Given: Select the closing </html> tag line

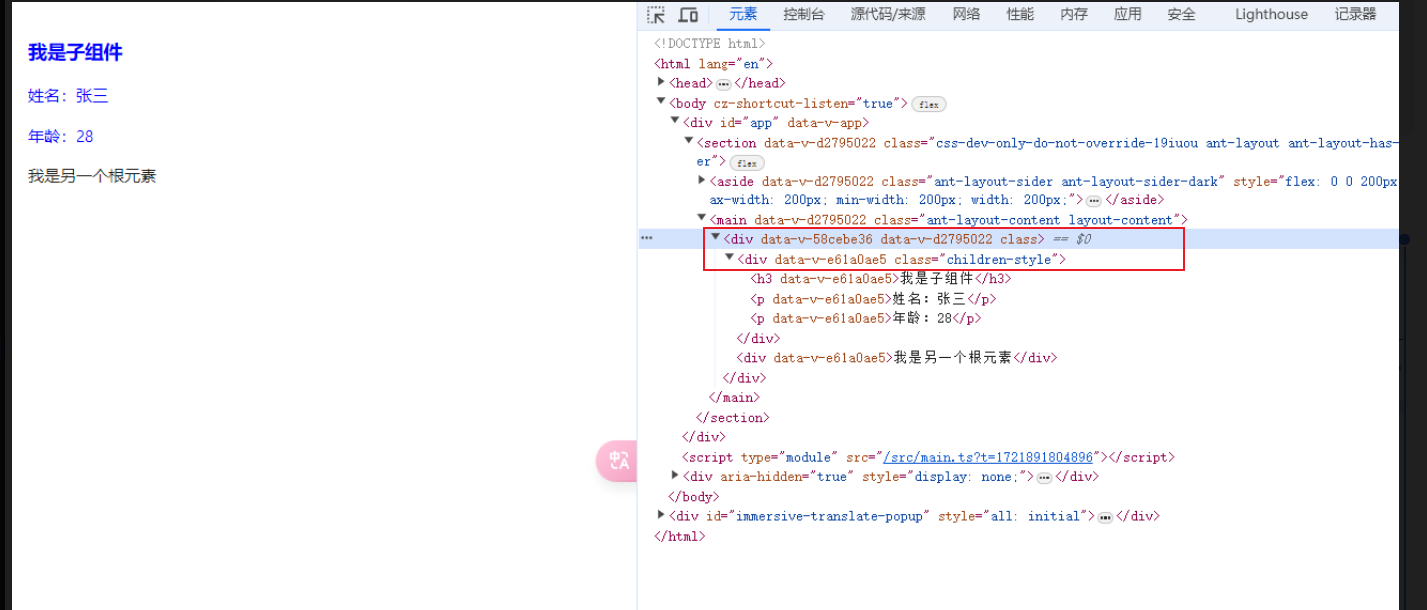Looking at the screenshot, I should (680, 537).
